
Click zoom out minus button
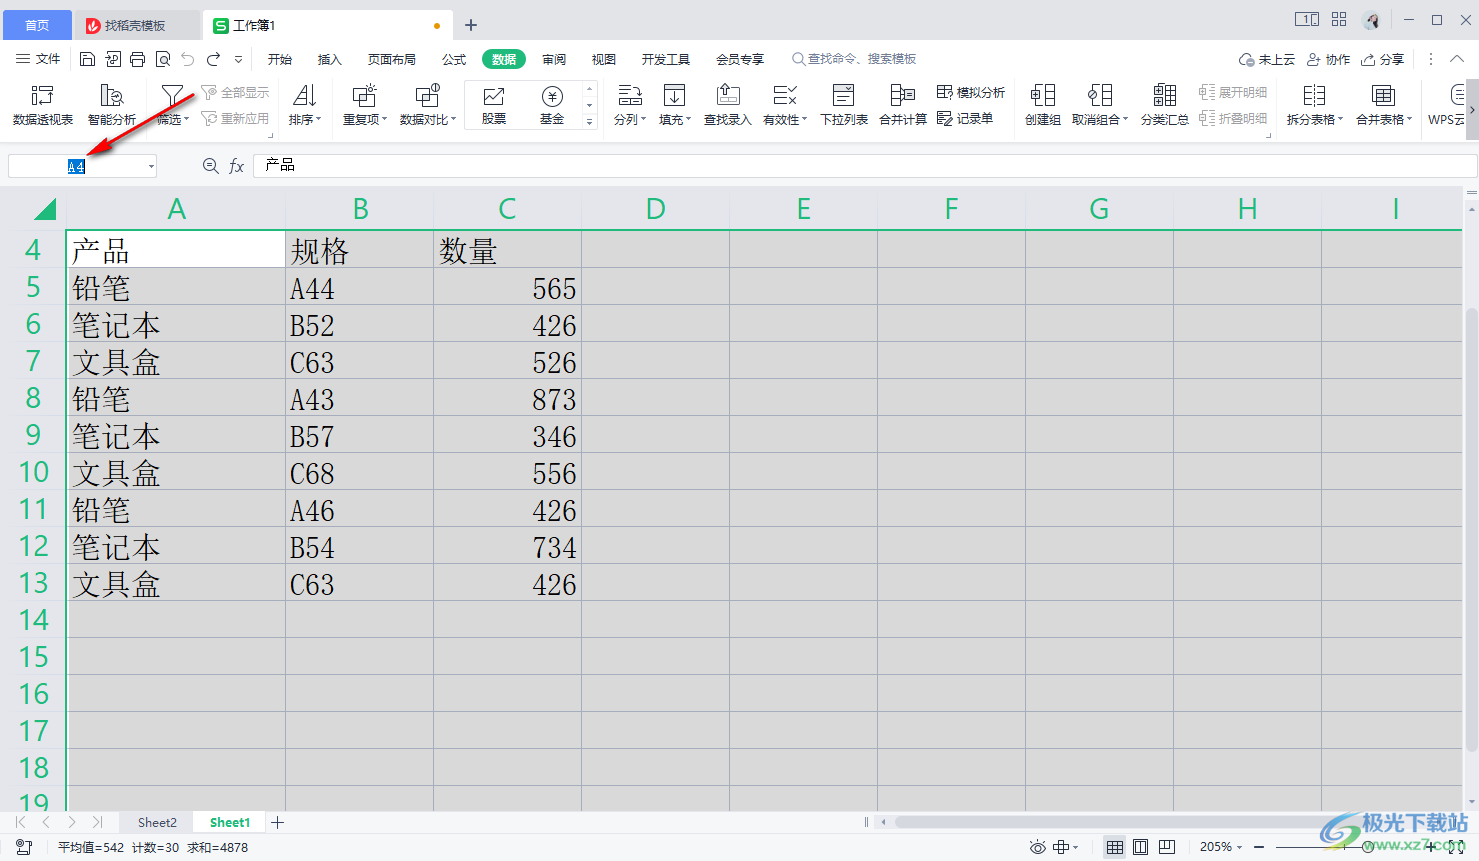click(x=1260, y=847)
